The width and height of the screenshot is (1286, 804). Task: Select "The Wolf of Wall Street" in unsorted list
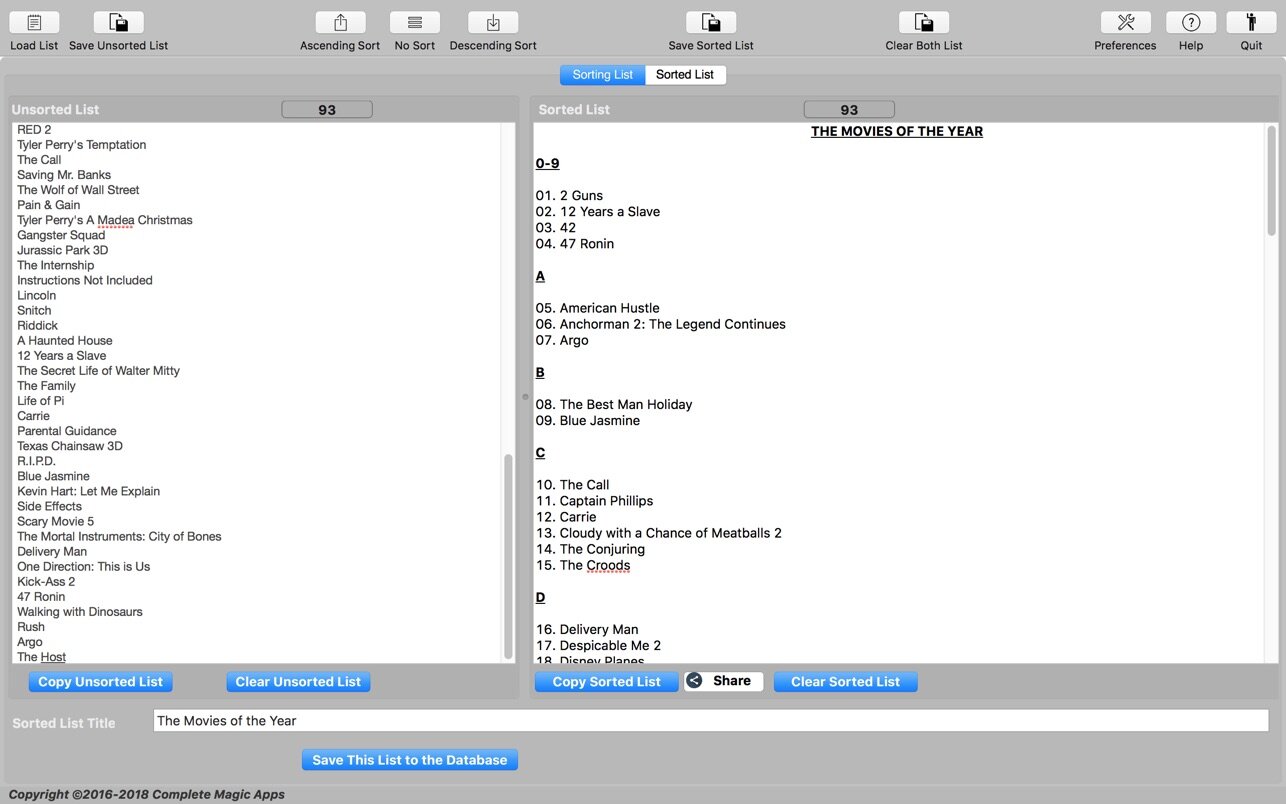click(x=78, y=190)
